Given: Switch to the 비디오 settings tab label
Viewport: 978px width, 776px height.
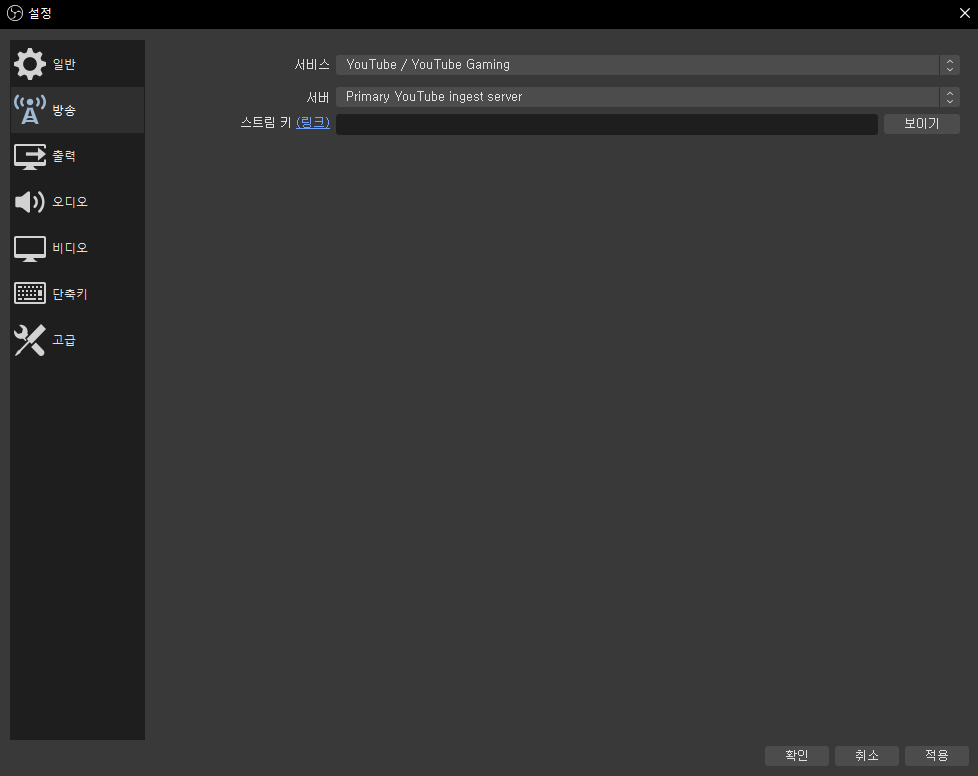Looking at the screenshot, I should (x=70, y=248).
